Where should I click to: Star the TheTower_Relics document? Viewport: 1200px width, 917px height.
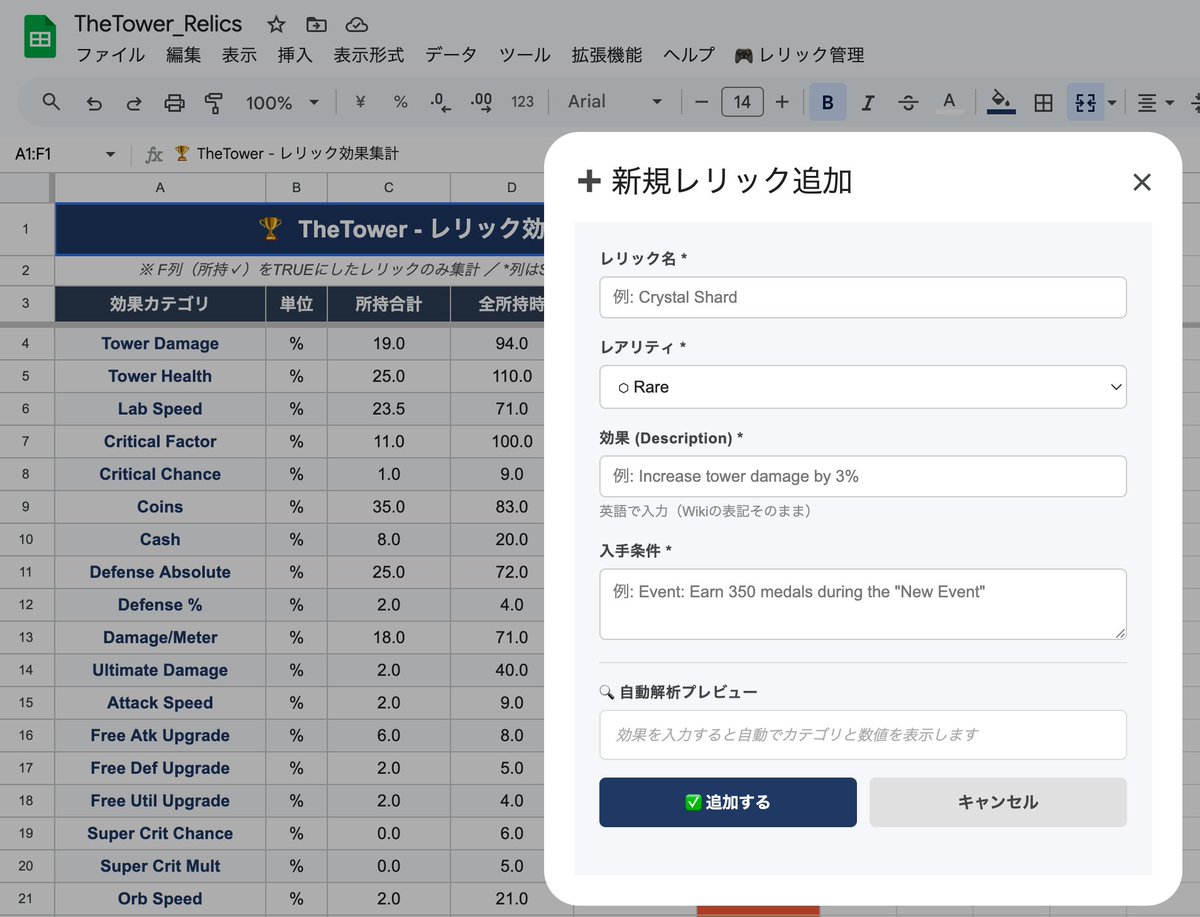point(277,25)
